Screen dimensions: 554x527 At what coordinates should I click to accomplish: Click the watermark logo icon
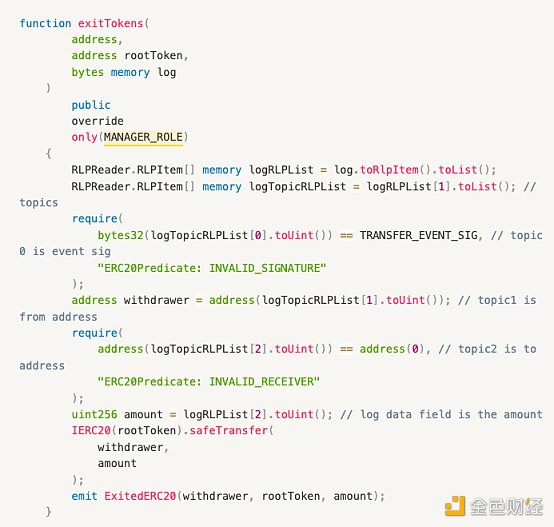point(455,505)
